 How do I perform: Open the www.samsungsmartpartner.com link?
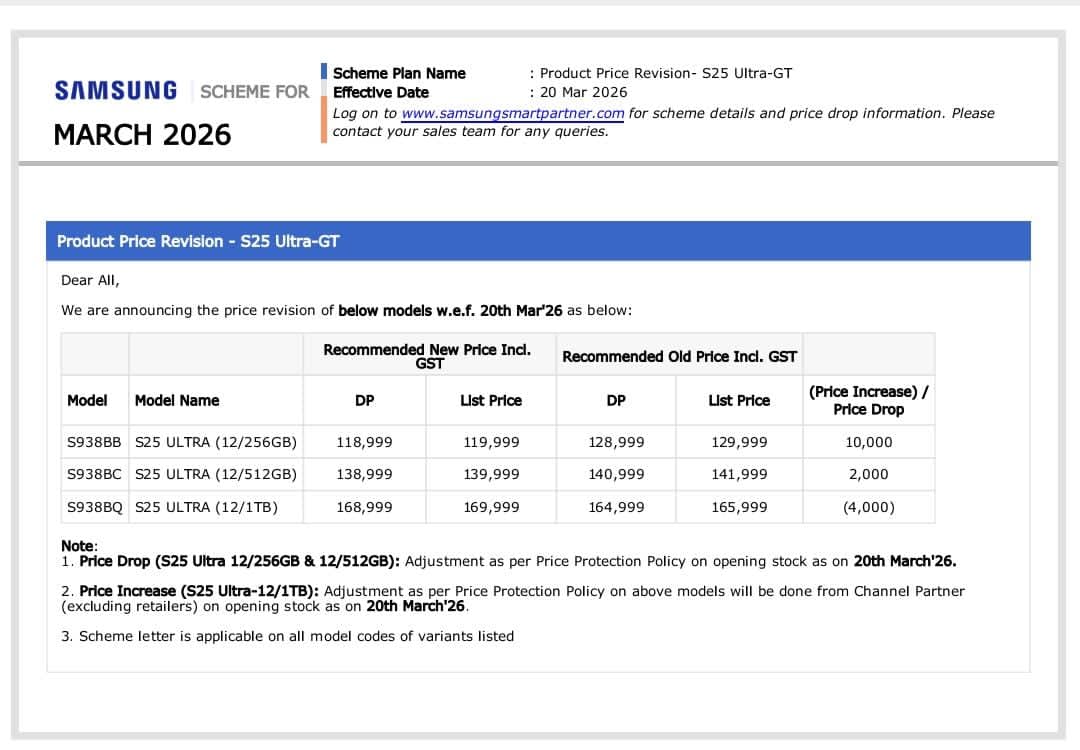[x=512, y=114]
